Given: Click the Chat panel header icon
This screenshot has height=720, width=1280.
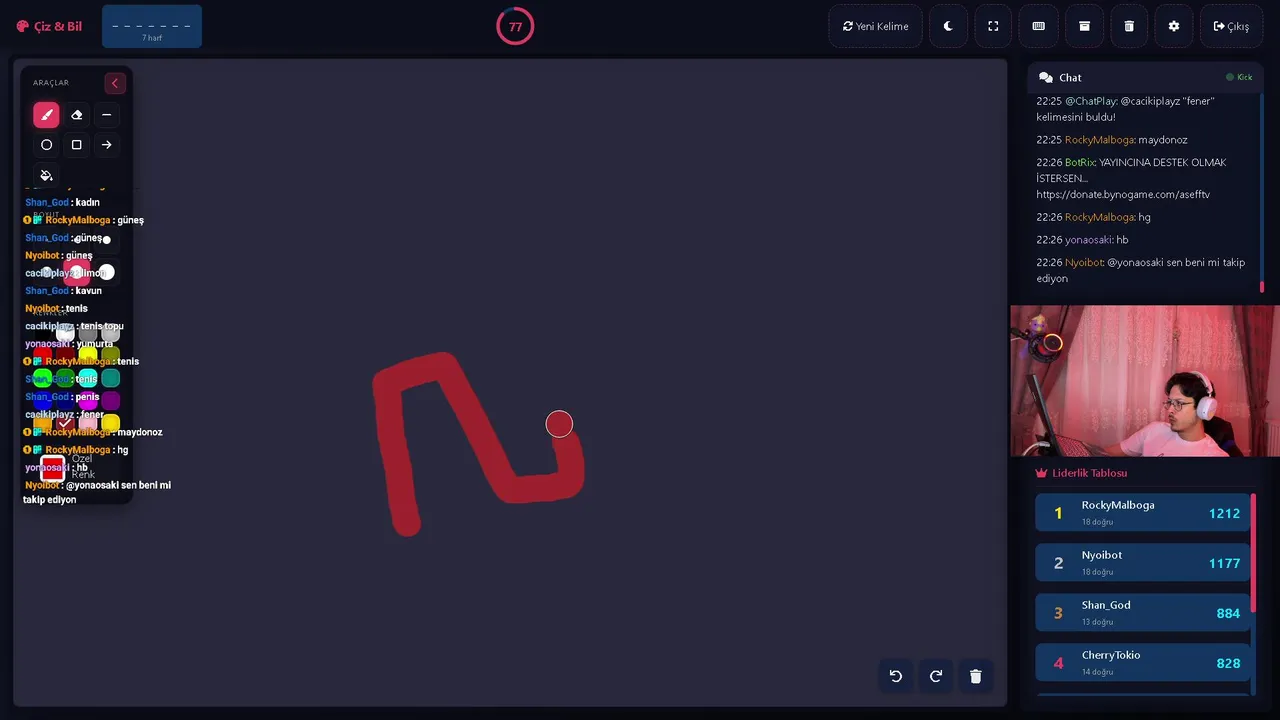Looking at the screenshot, I should 1046,77.
